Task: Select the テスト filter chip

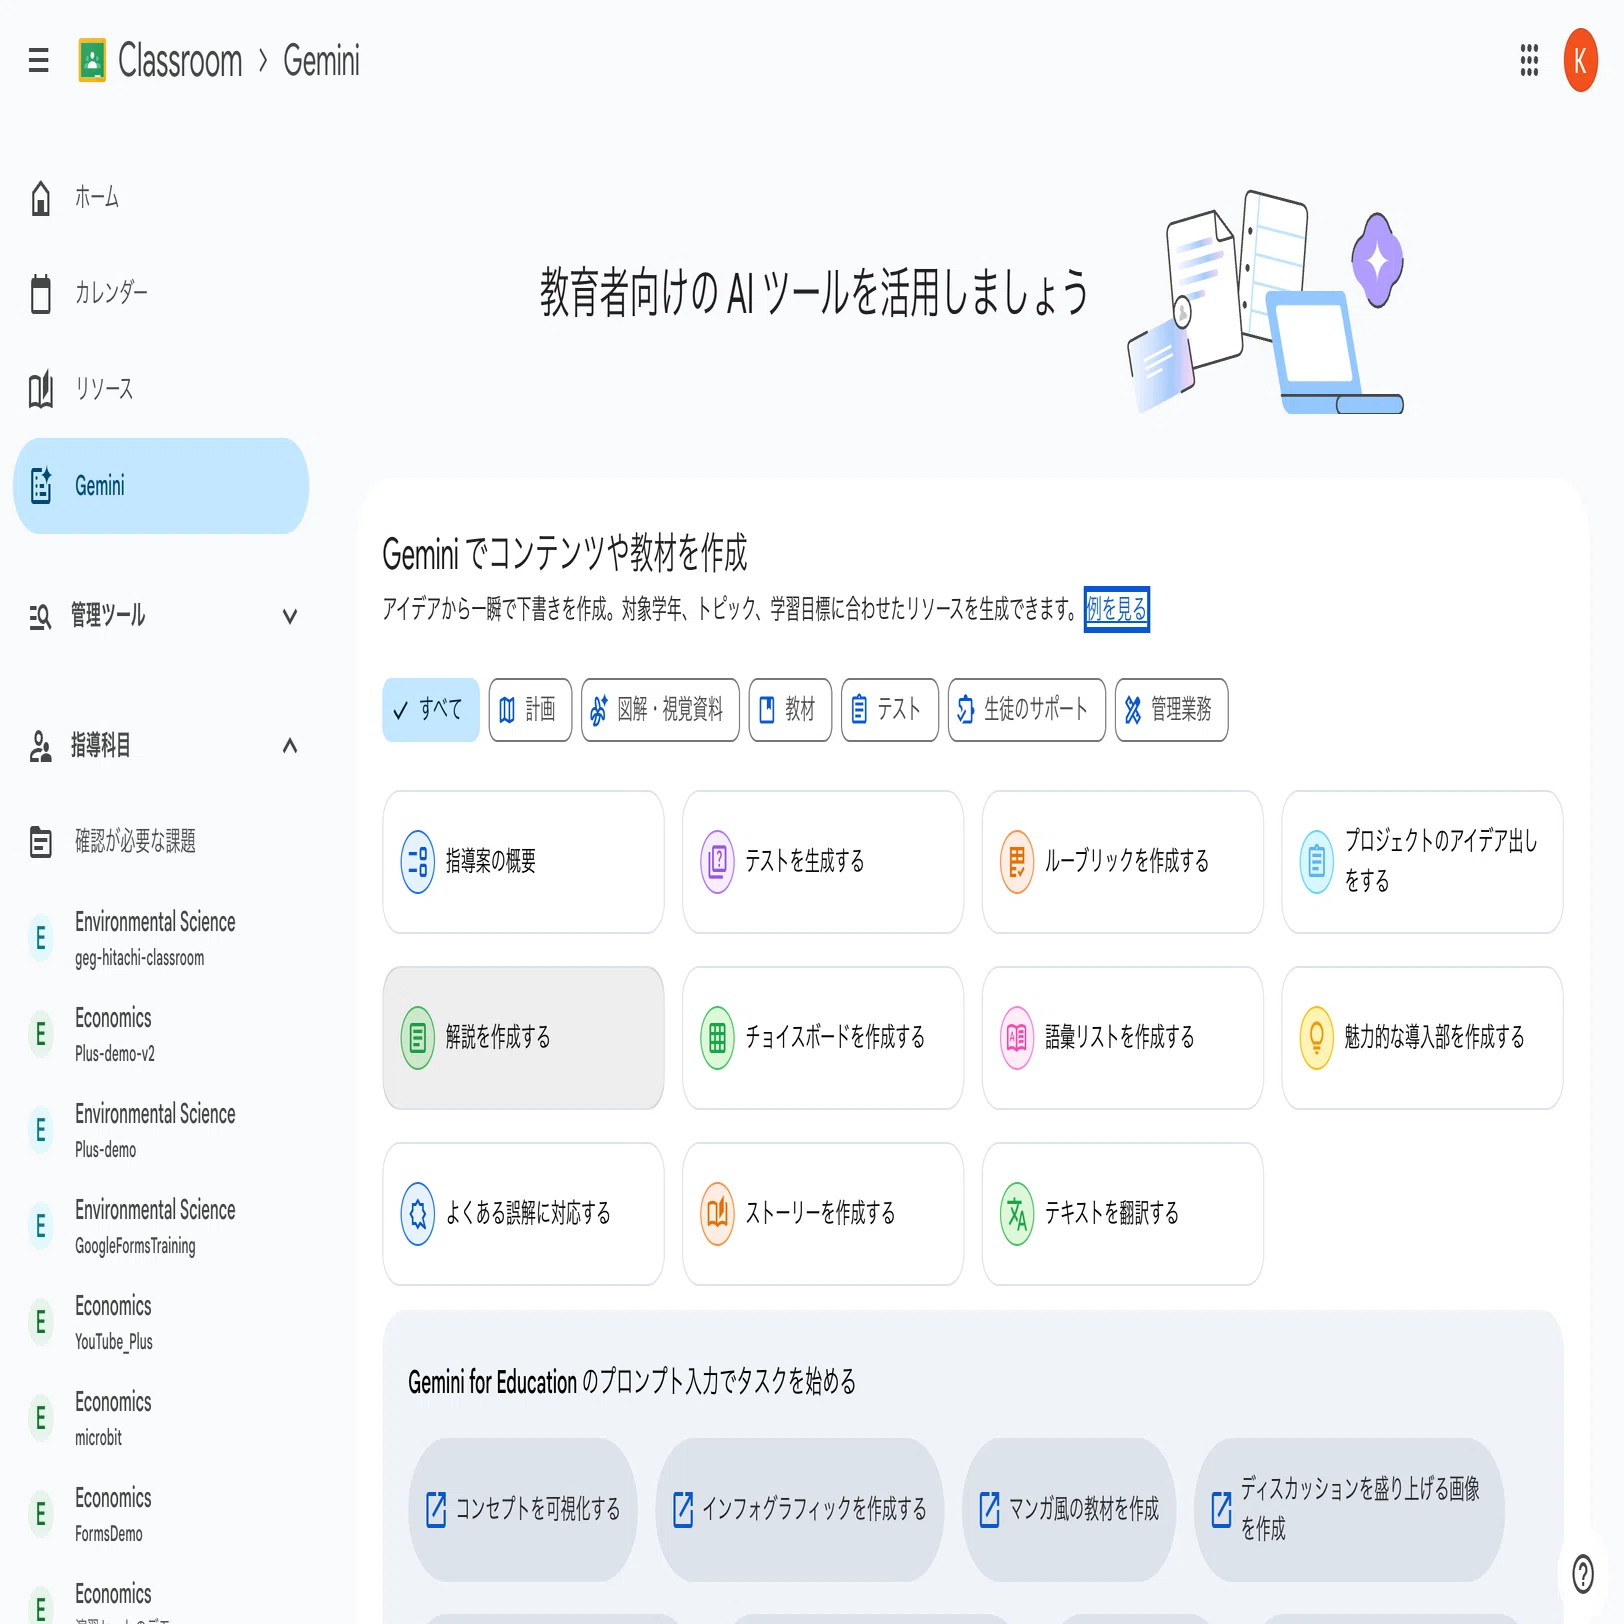Action: coord(890,710)
